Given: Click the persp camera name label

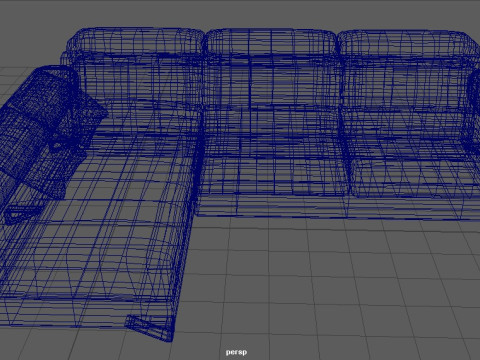Looking at the screenshot, I should pos(236,352).
